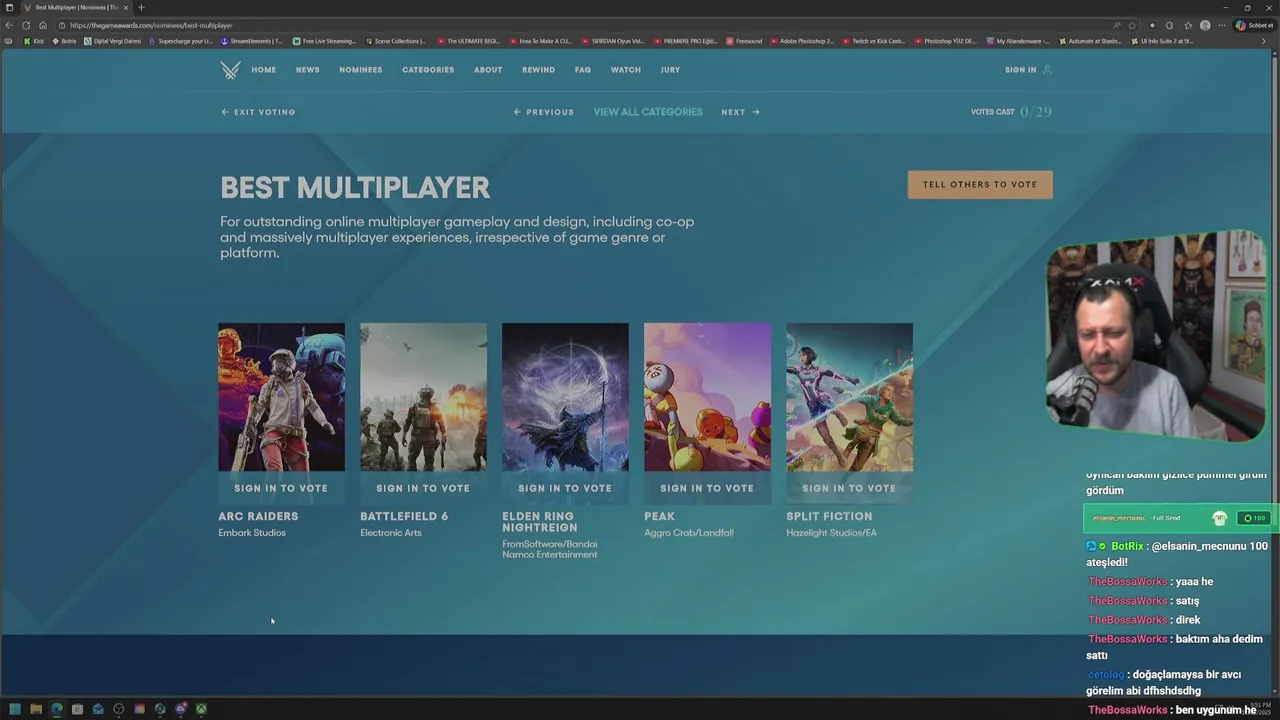Open the Microsoft Store from the taskbar
The height and width of the screenshot is (720, 1280).
[x=77, y=709]
